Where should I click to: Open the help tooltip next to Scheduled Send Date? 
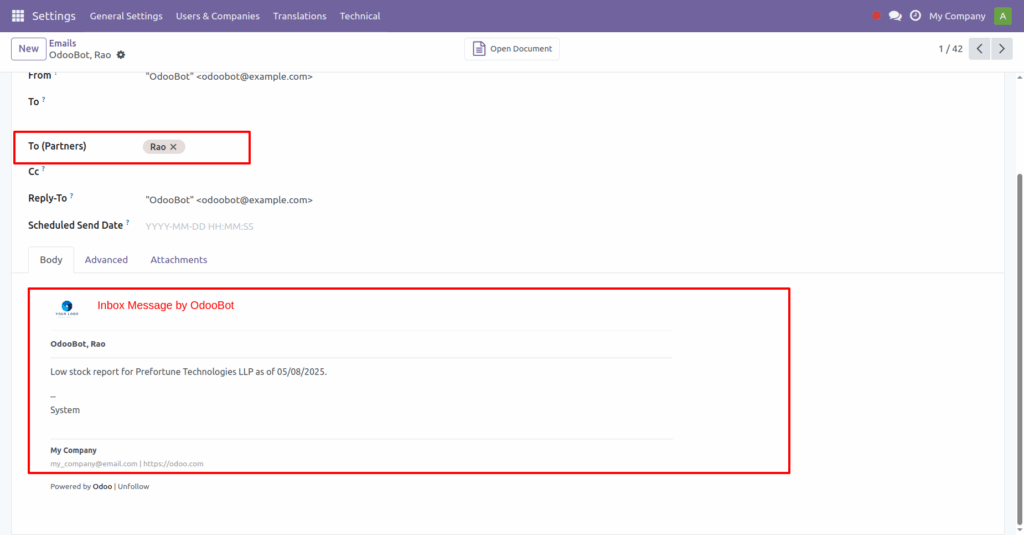pyautogui.click(x=127, y=223)
